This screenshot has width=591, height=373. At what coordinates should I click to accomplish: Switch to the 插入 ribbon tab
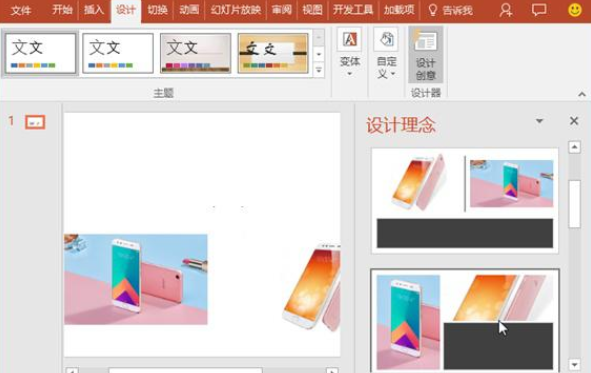click(x=93, y=10)
